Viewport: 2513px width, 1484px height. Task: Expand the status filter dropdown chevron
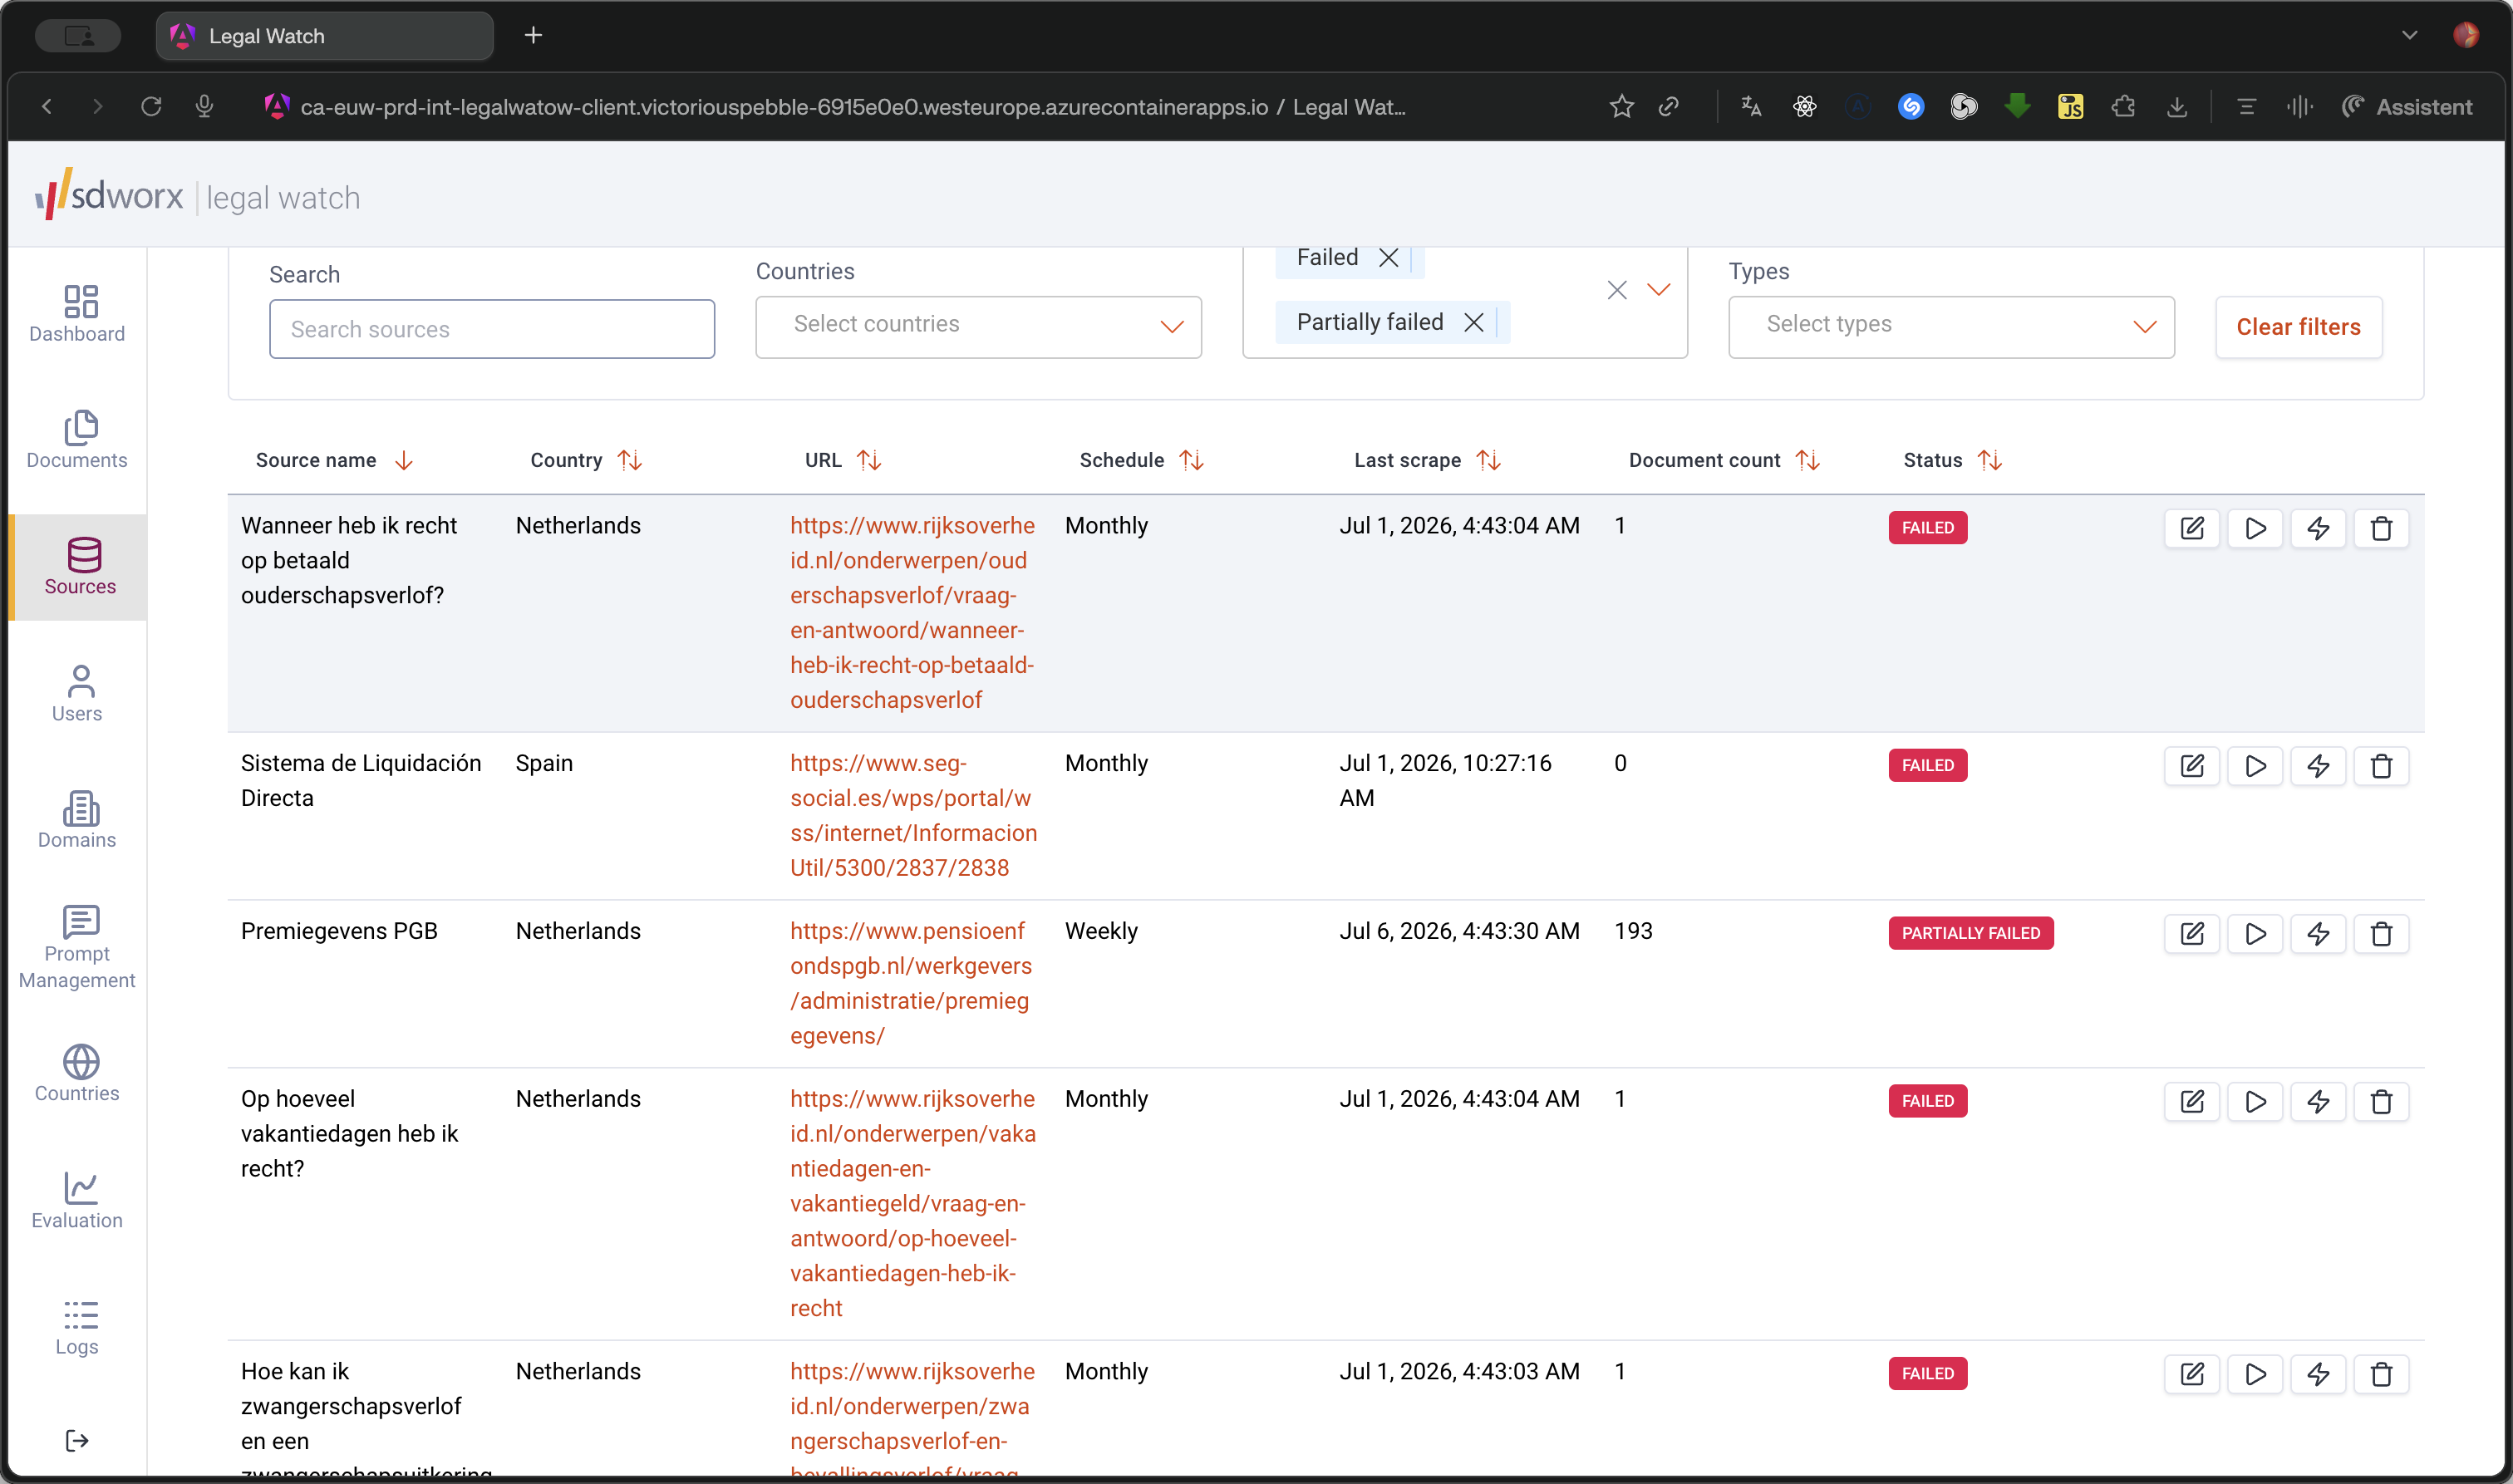1658,290
